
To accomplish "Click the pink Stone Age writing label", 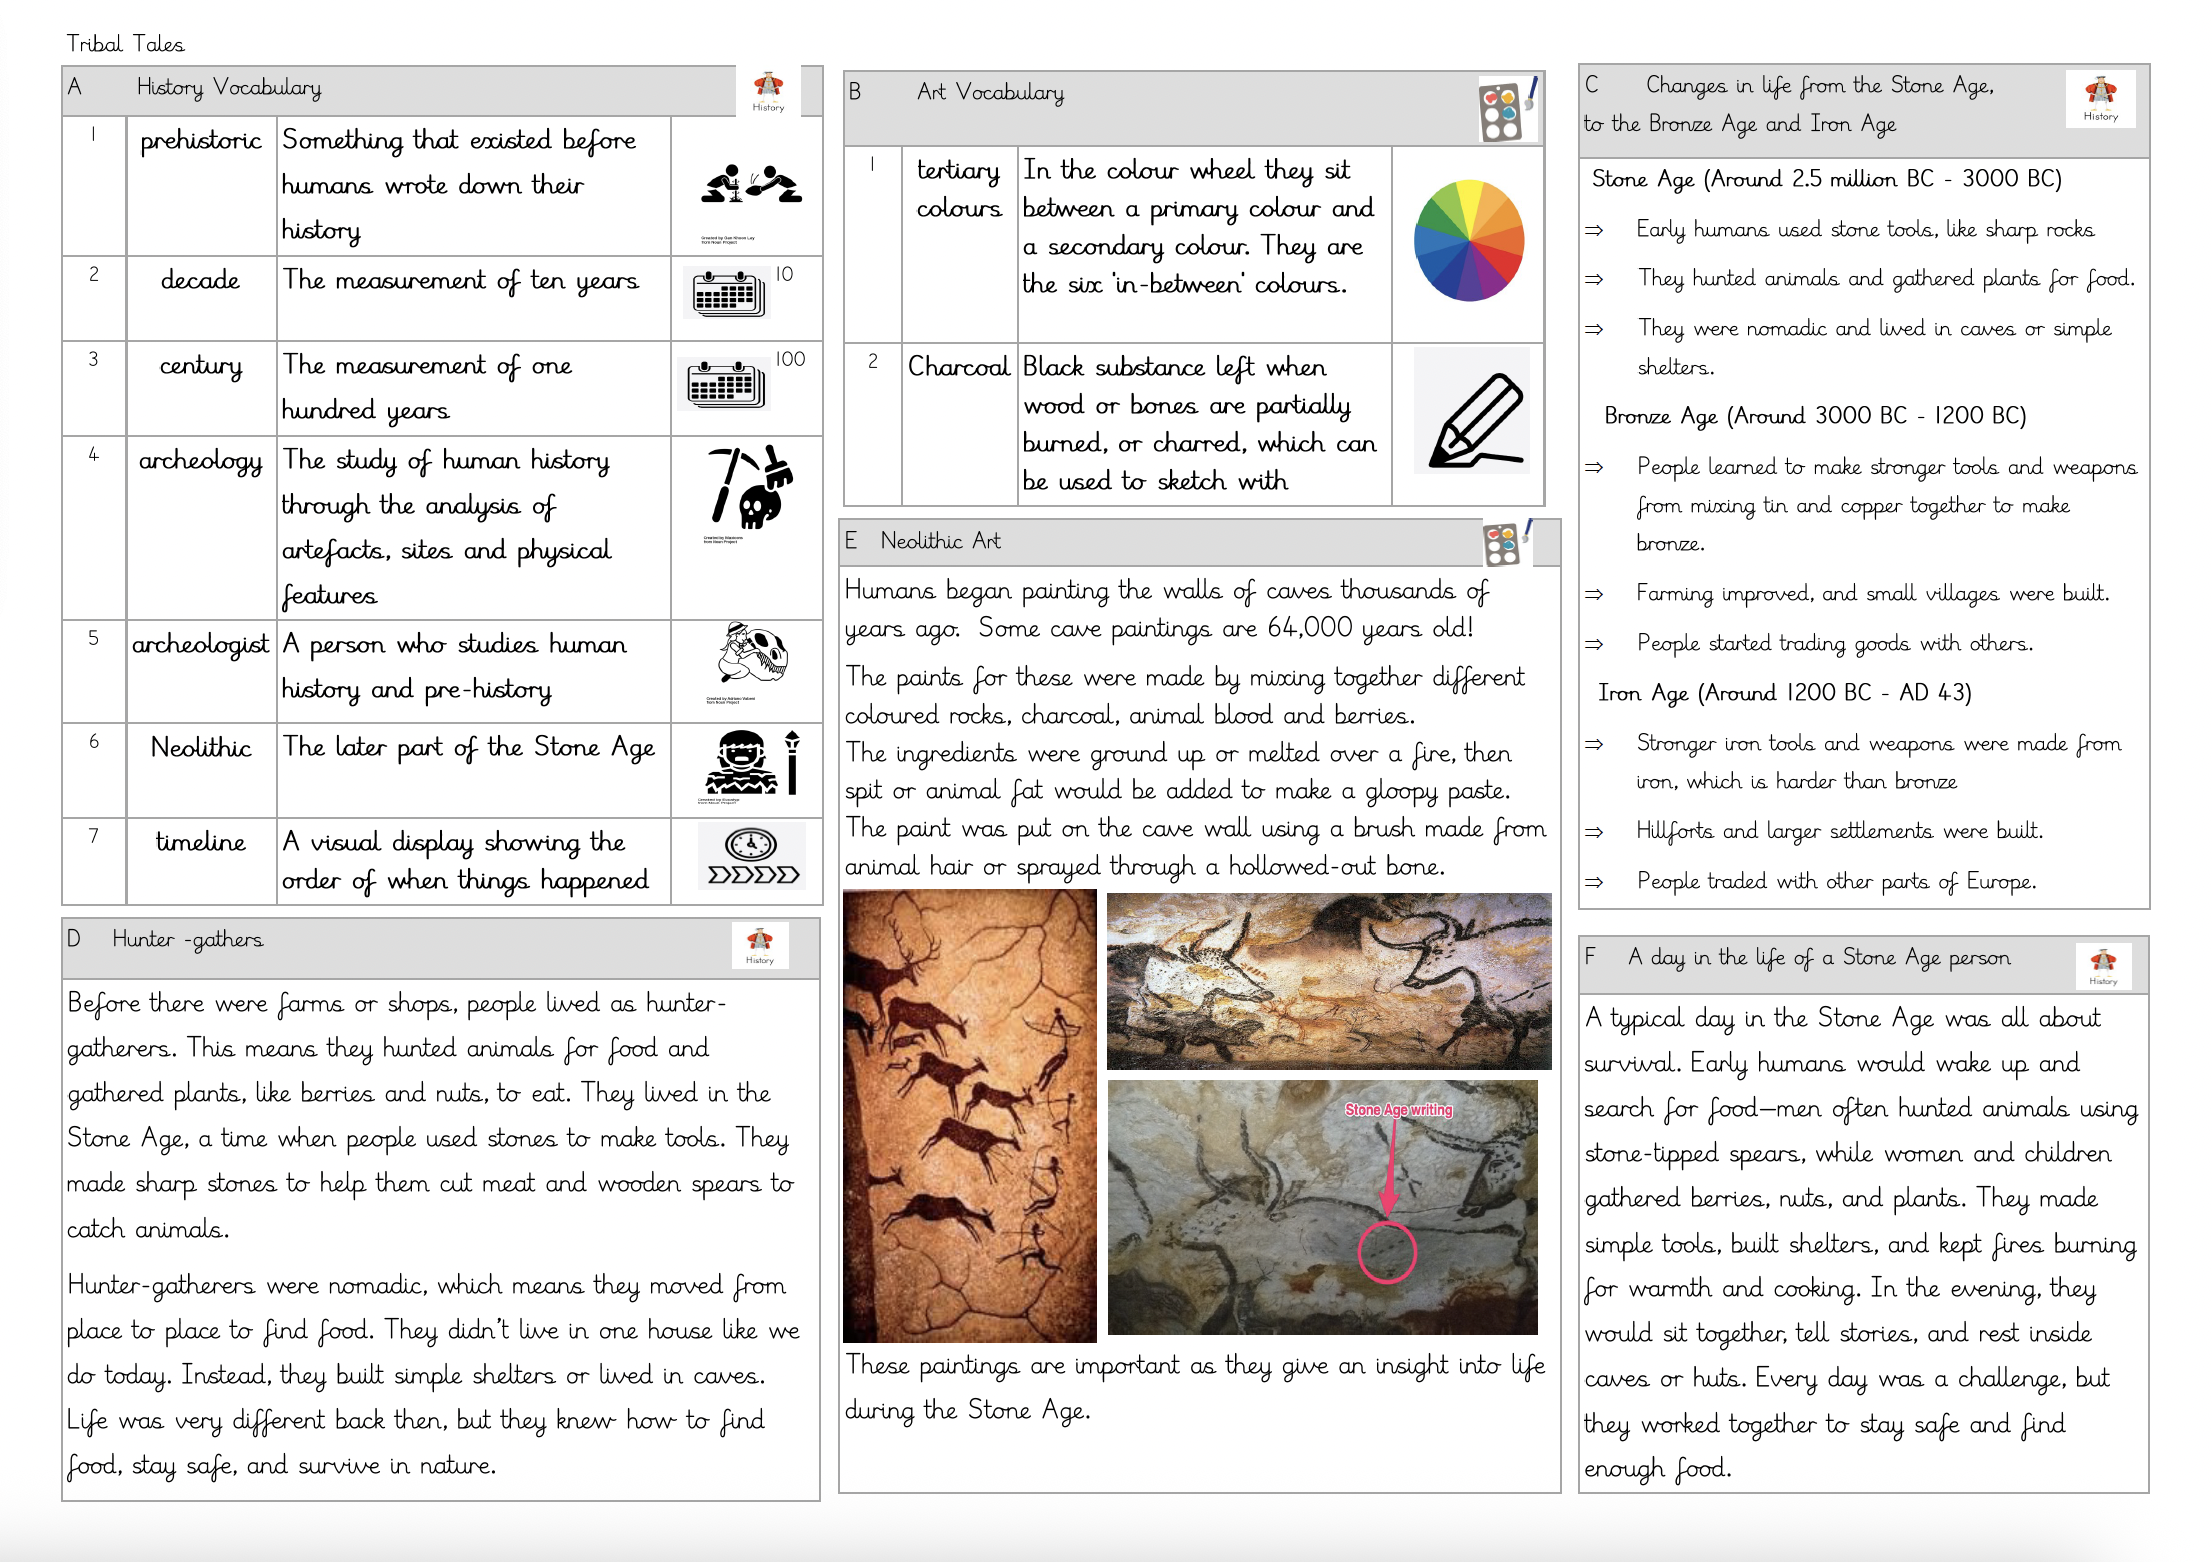I will click(1397, 1110).
